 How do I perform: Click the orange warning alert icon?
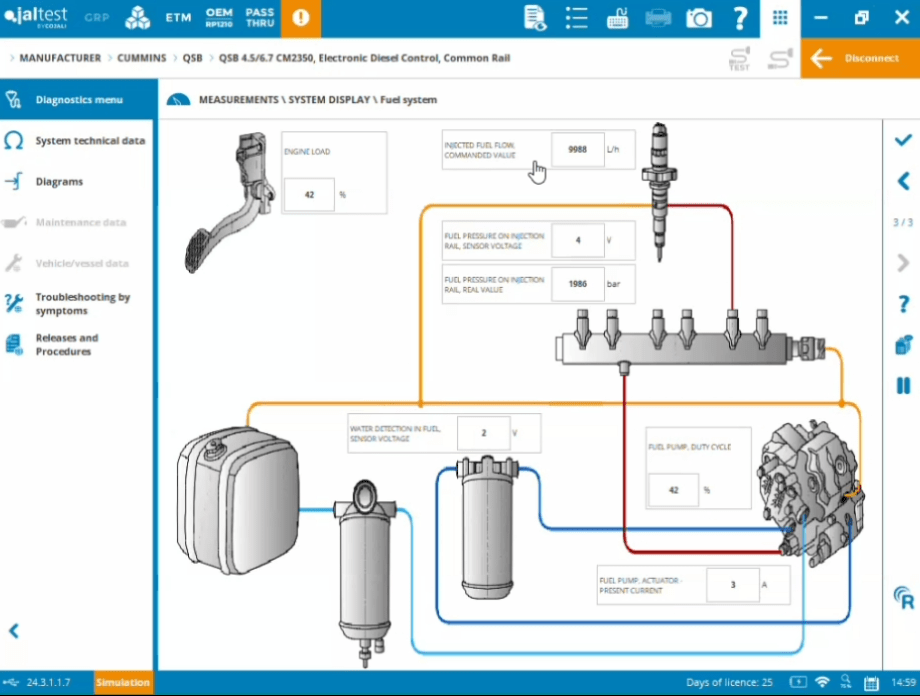[x=301, y=18]
